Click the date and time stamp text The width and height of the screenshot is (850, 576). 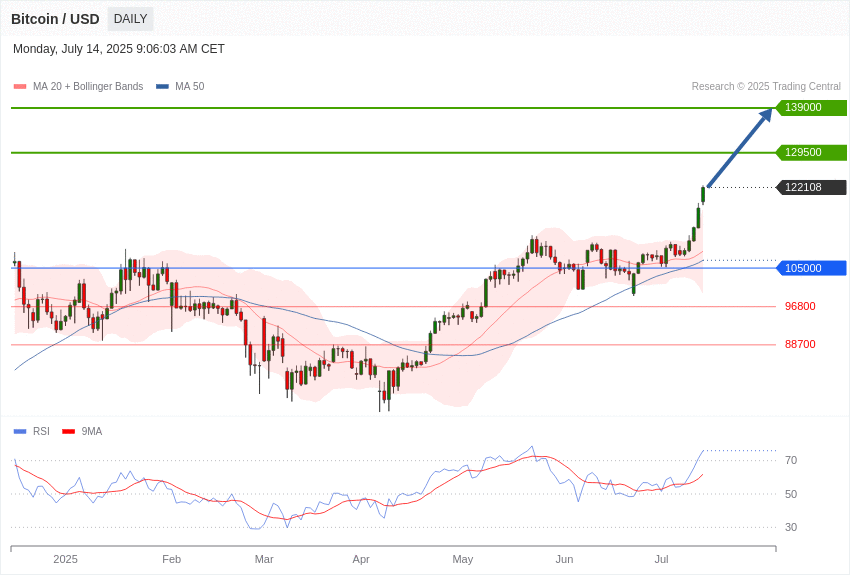pos(119,49)
